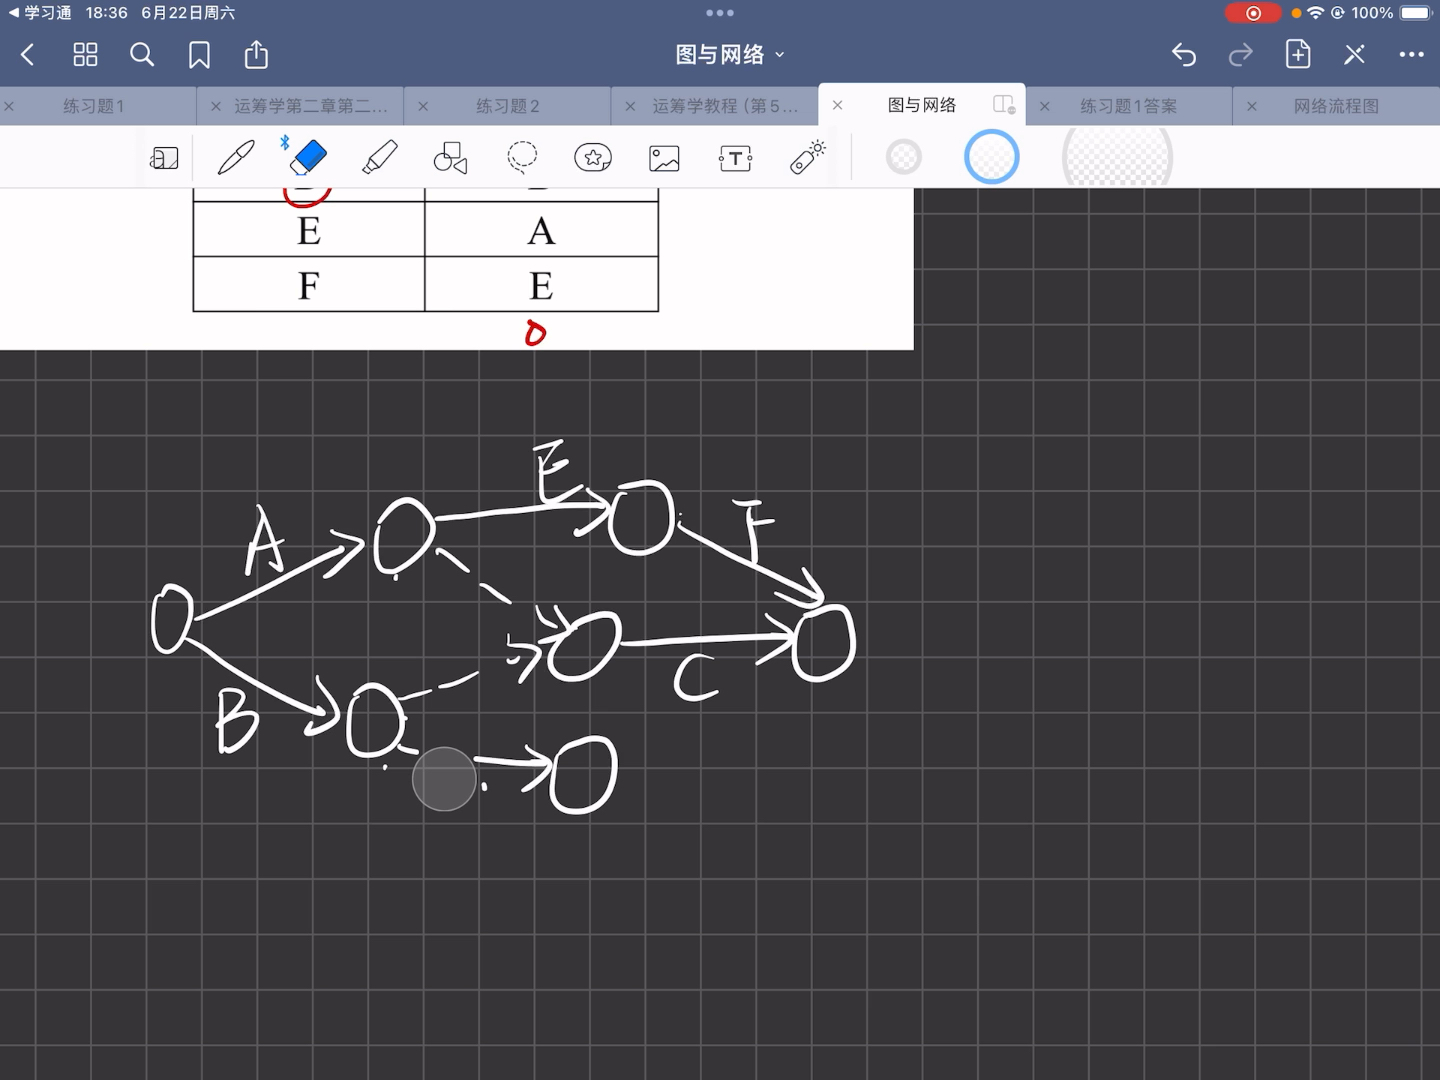The height and width of the screenshot is (1080, 1440).
Task: Bookmark the current page
Action: 199,55
